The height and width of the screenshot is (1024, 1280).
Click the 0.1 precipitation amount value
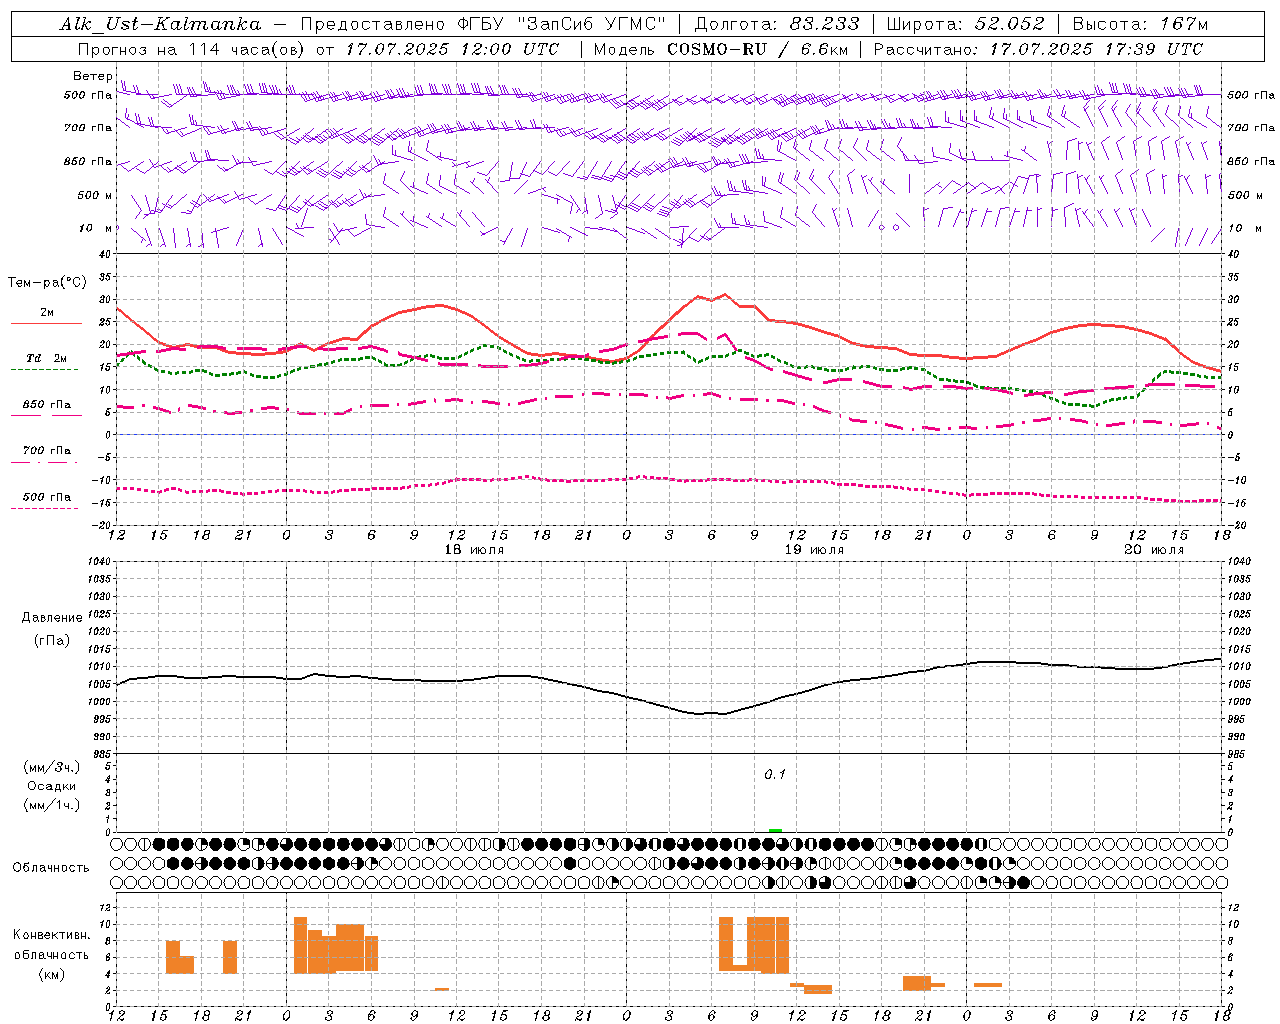pyautogui.click(x=775, y=774)
